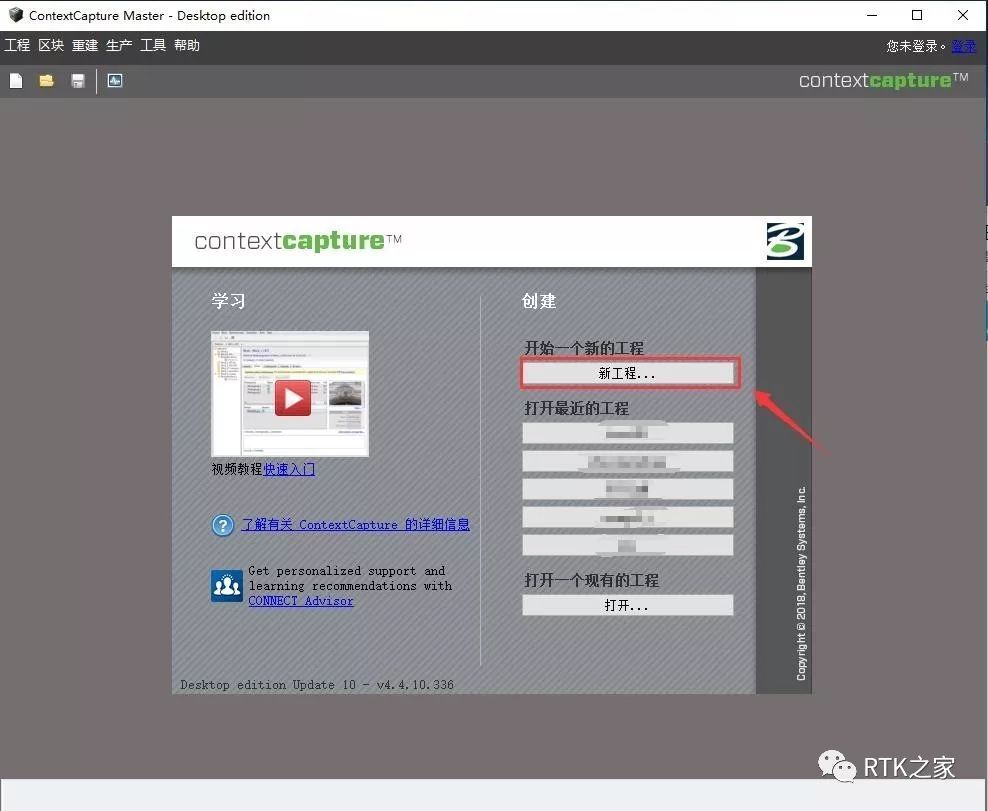Image resolution: width=988 pixels, height=811 pixels.
Task: Click the new project toolbar icon
Action: tap(16, 81)
